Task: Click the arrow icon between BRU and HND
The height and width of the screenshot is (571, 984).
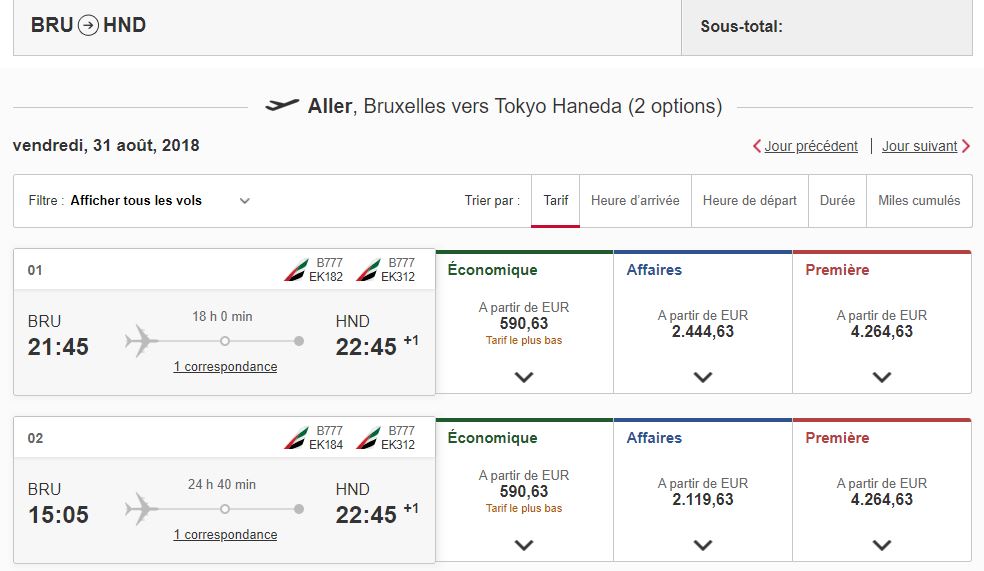Action: pyautogui.click(x=88, y=25)
